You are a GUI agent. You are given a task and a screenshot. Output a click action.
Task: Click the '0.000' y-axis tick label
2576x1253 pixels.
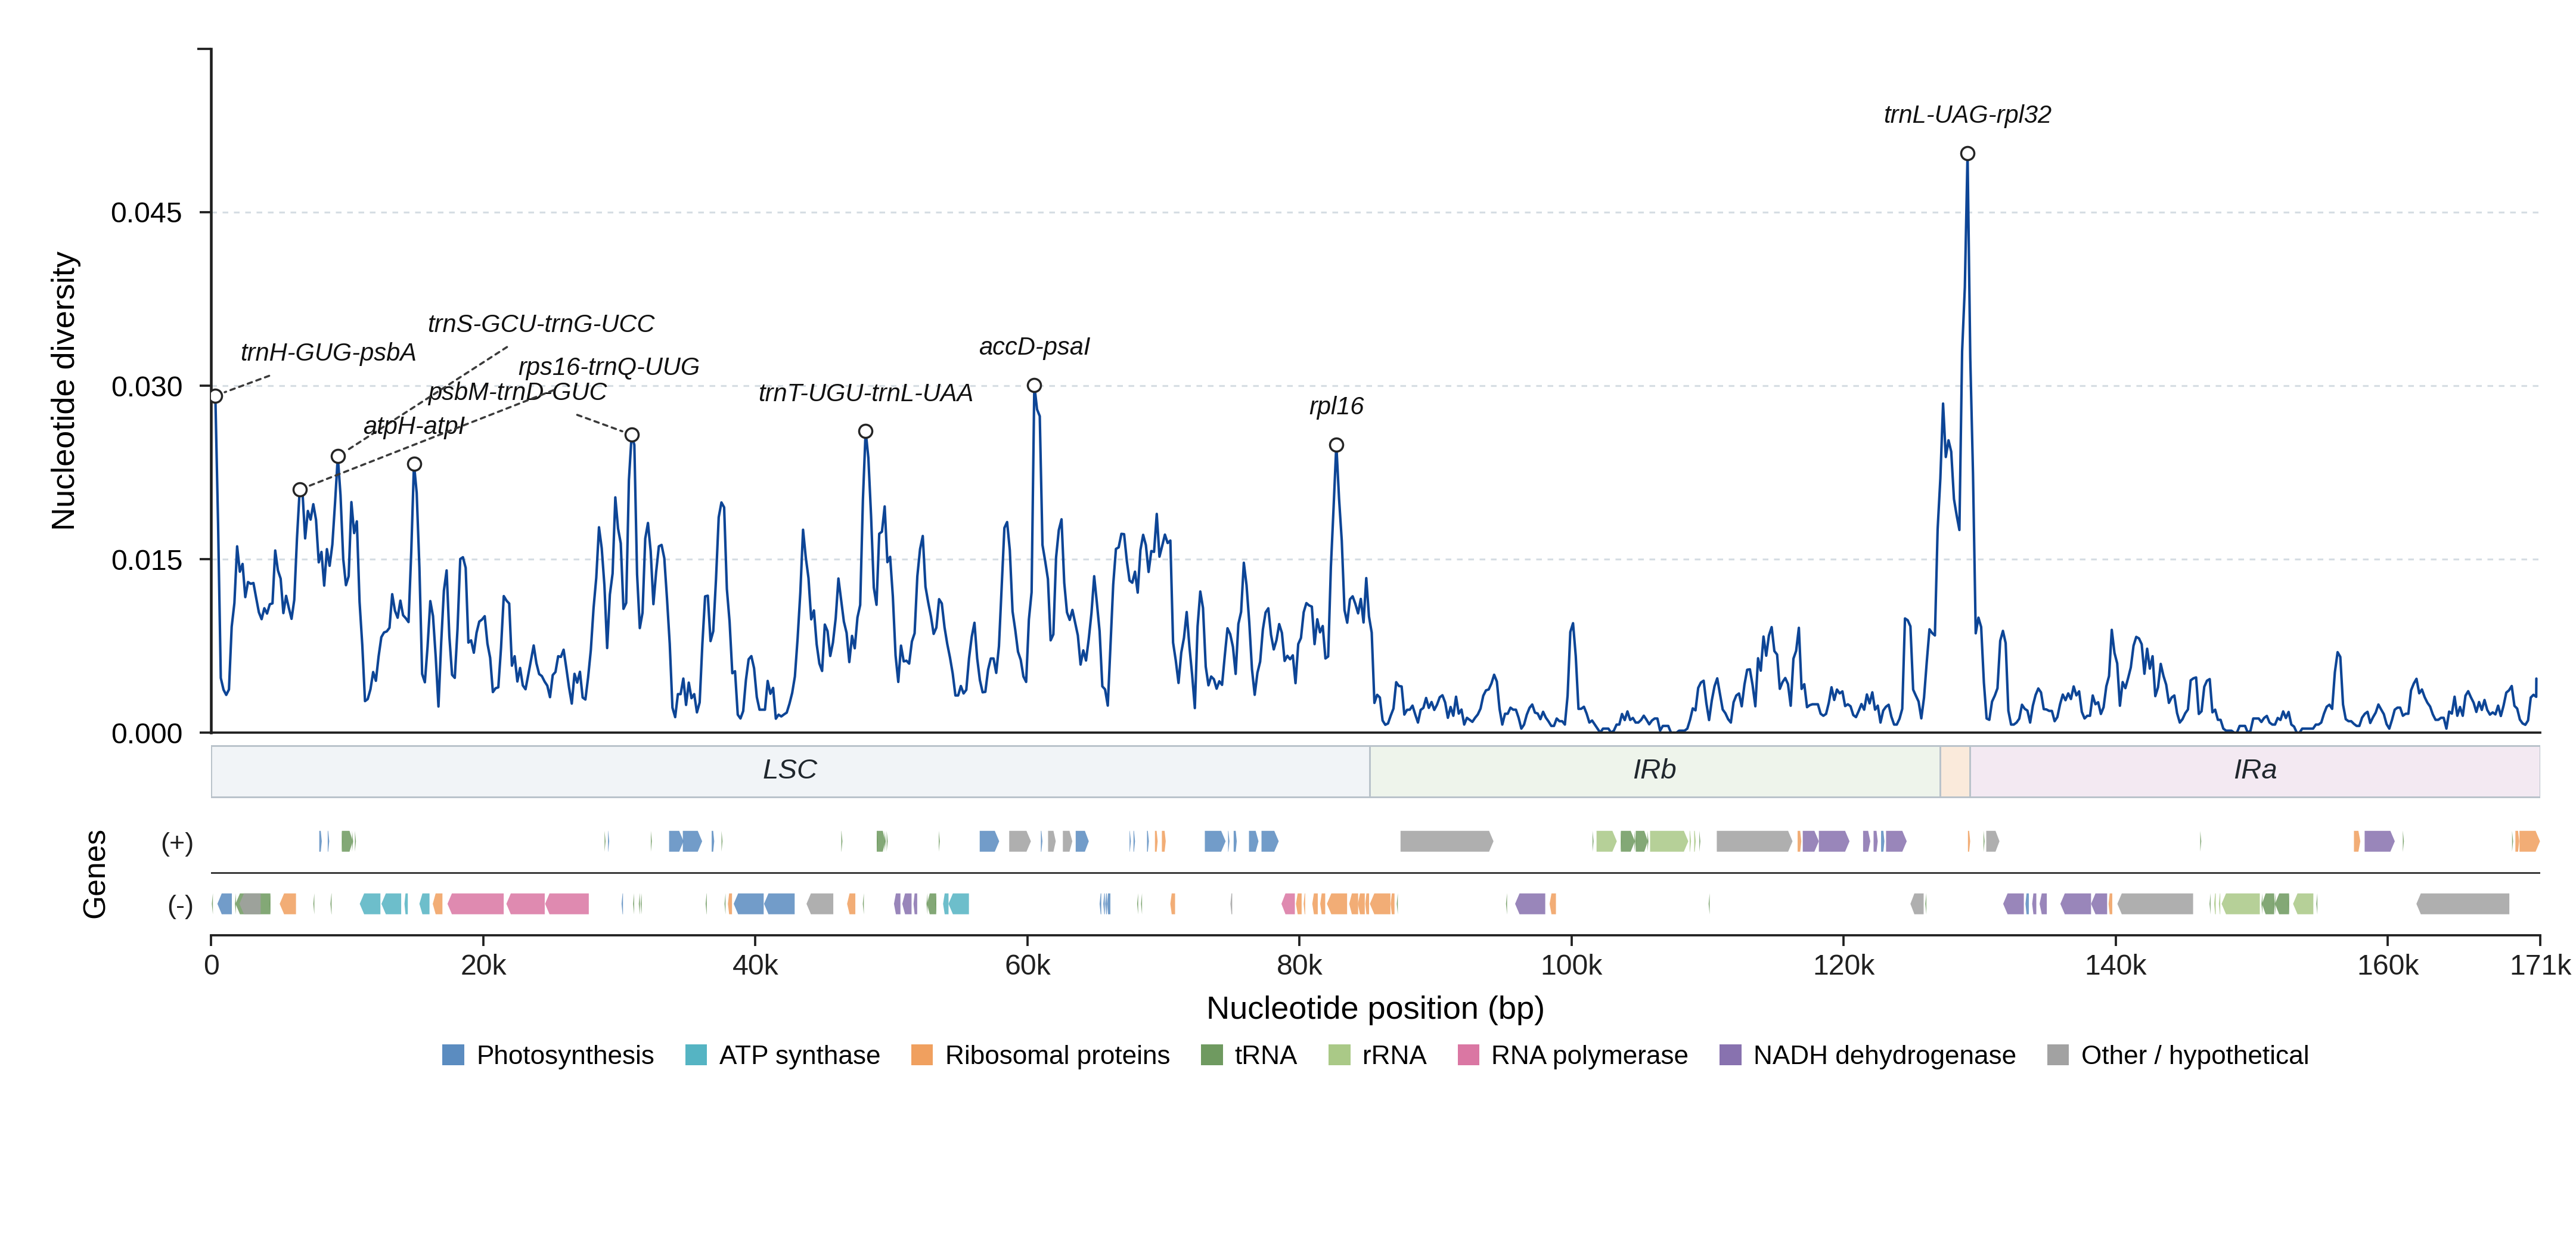(147, 734)
